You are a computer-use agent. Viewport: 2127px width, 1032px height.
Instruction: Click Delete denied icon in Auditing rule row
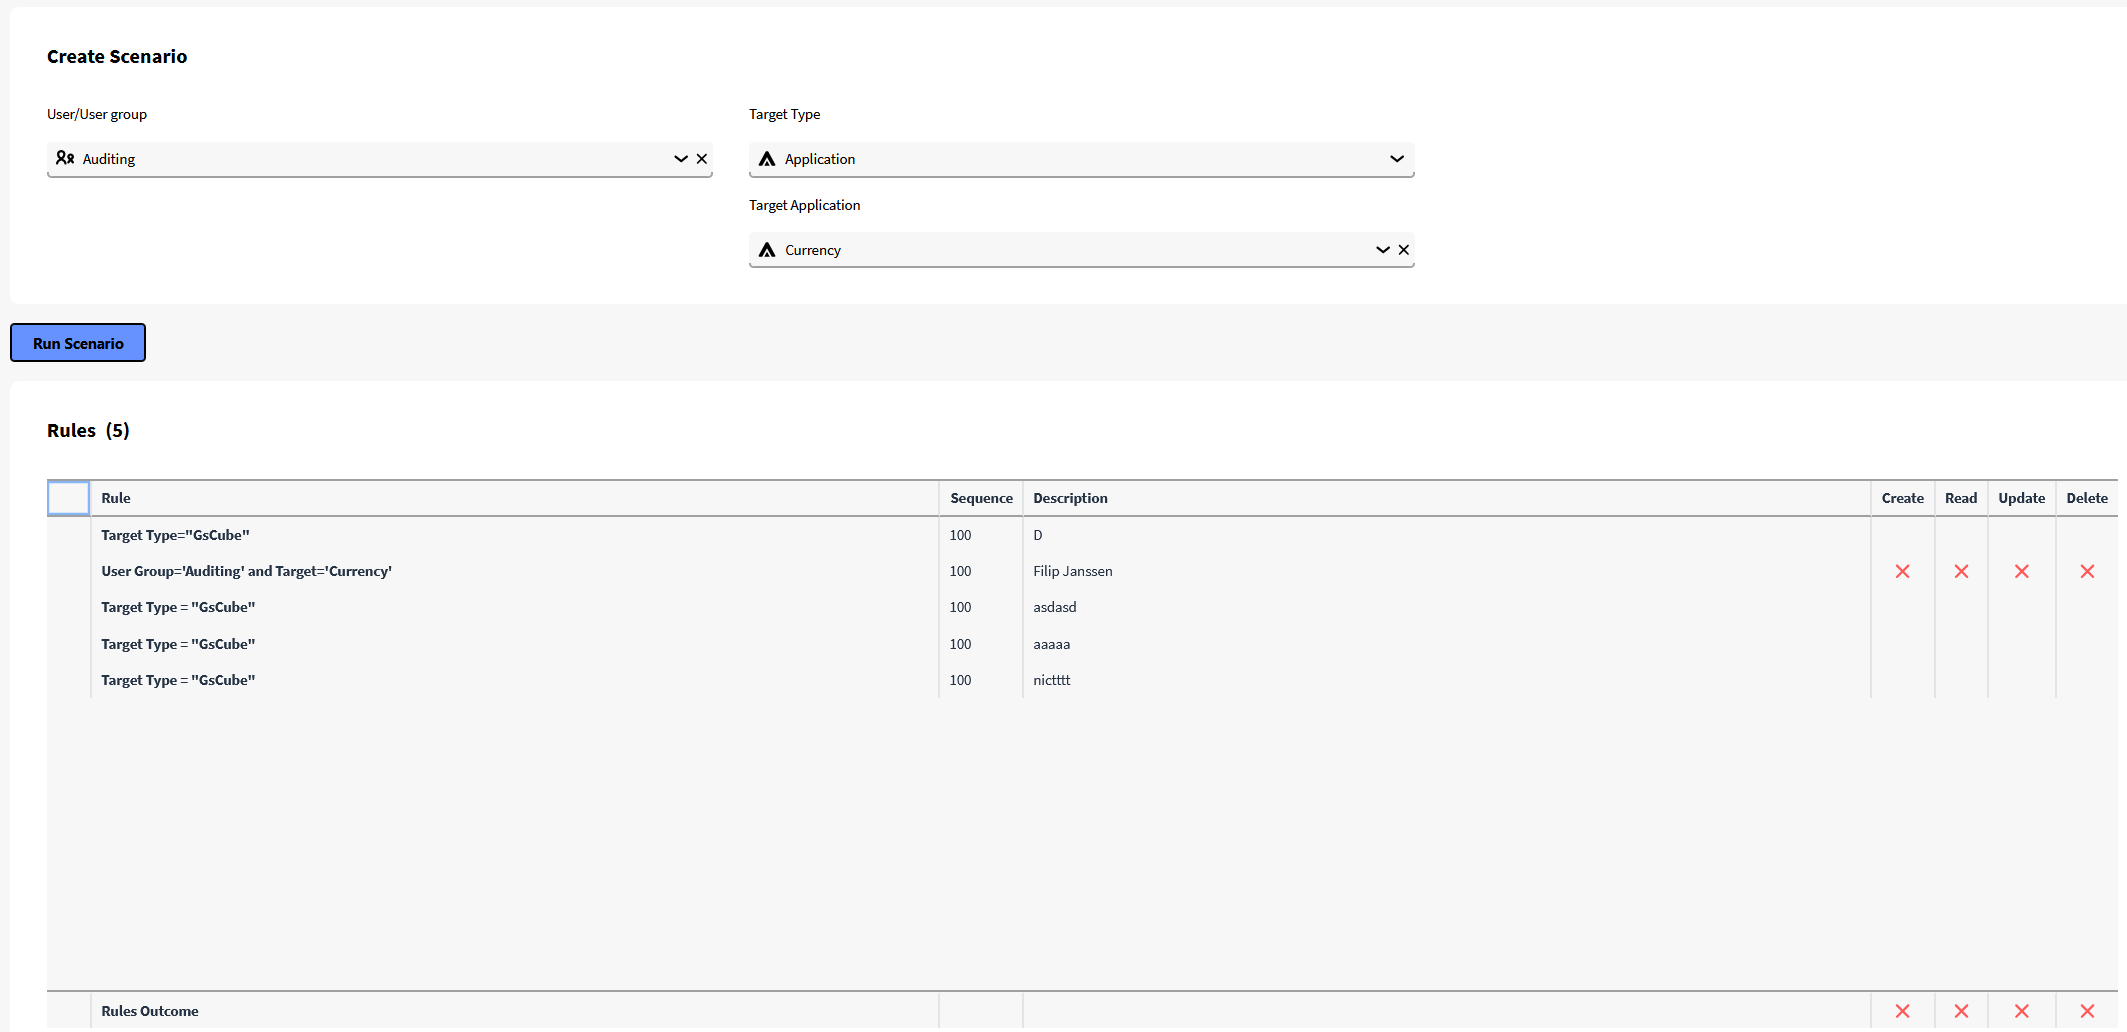point(2087,572)
